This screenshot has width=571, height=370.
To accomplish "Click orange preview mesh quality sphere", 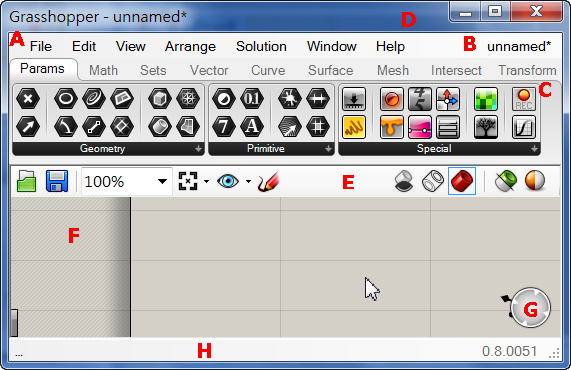I will tap(535, 181).
